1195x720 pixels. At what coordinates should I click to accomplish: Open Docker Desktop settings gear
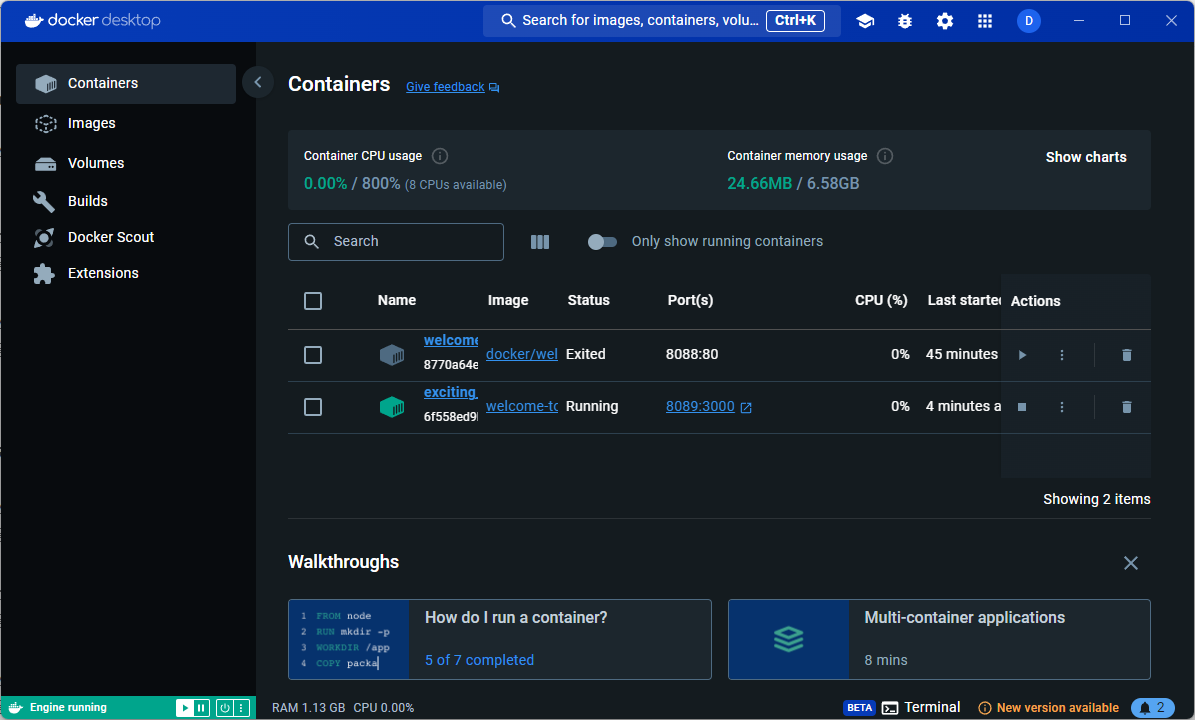point(945,21)
